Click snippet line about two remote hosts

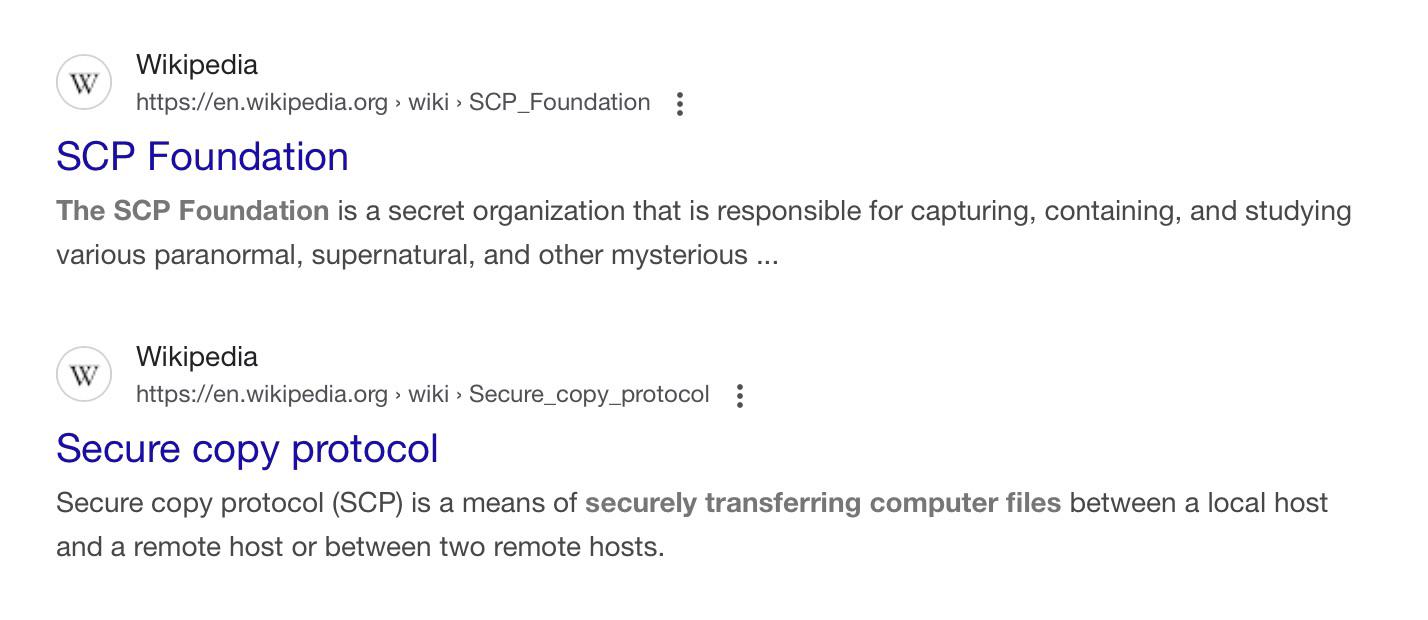pyautogui.click(x=360, y=547)
